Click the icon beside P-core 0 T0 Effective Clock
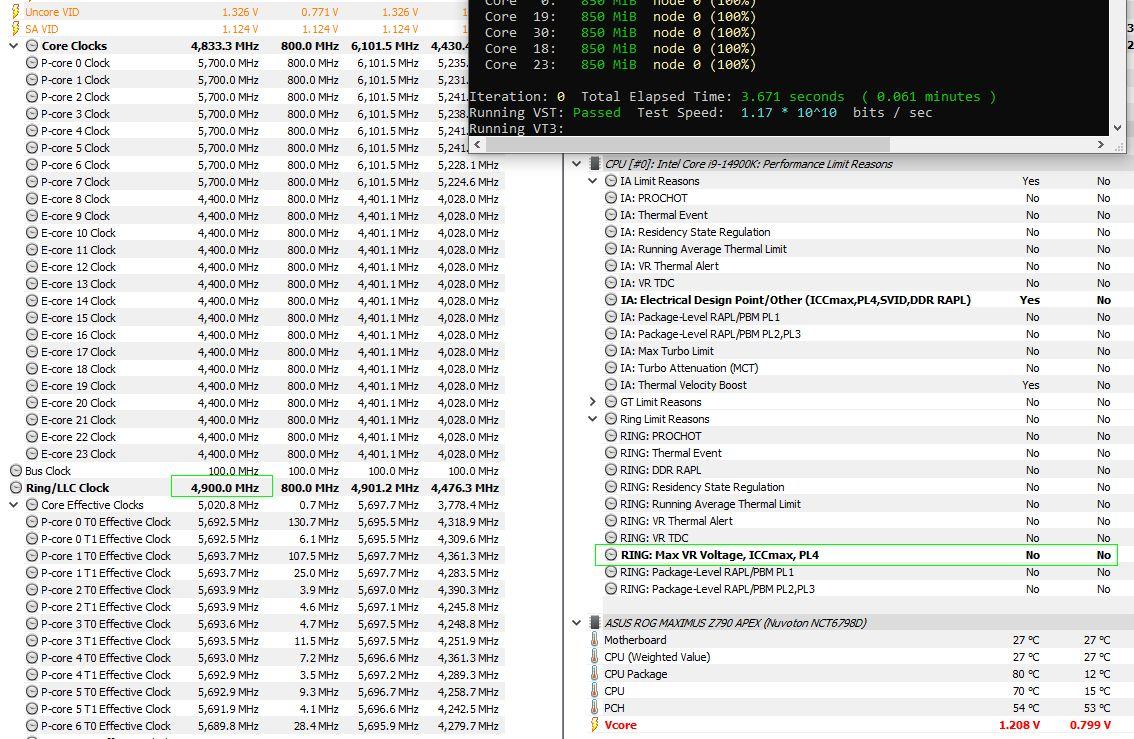This screenshot has height=739, width=1134. click(x=32, y=522)
